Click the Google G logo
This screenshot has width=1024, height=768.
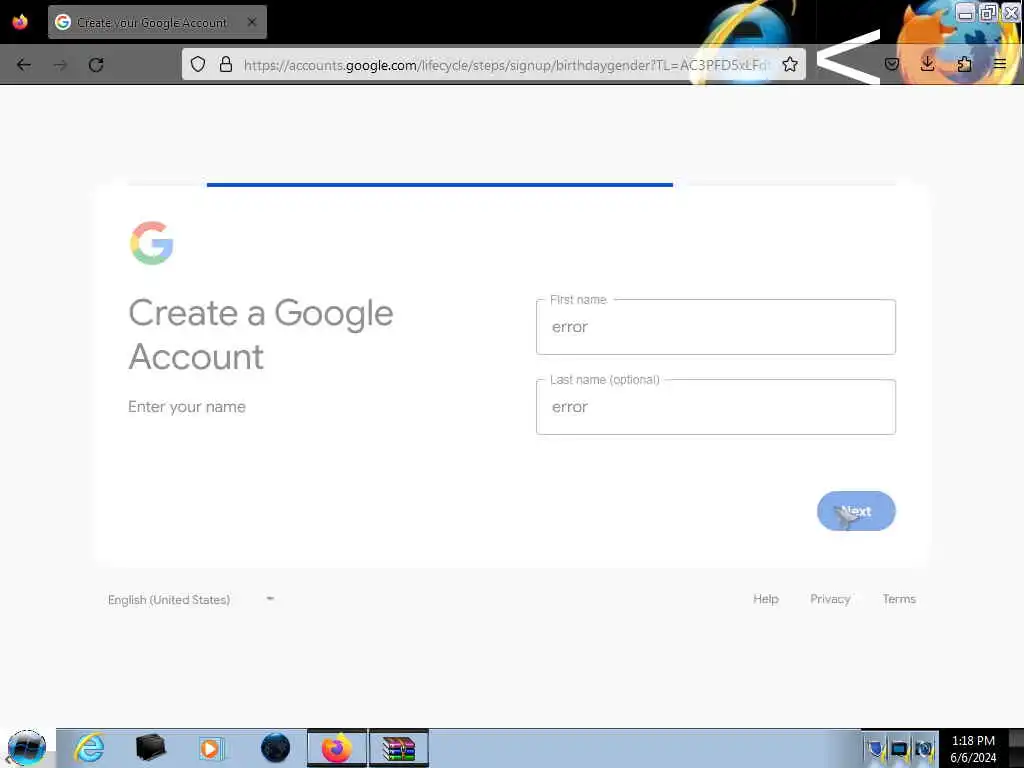pos(152,243)
